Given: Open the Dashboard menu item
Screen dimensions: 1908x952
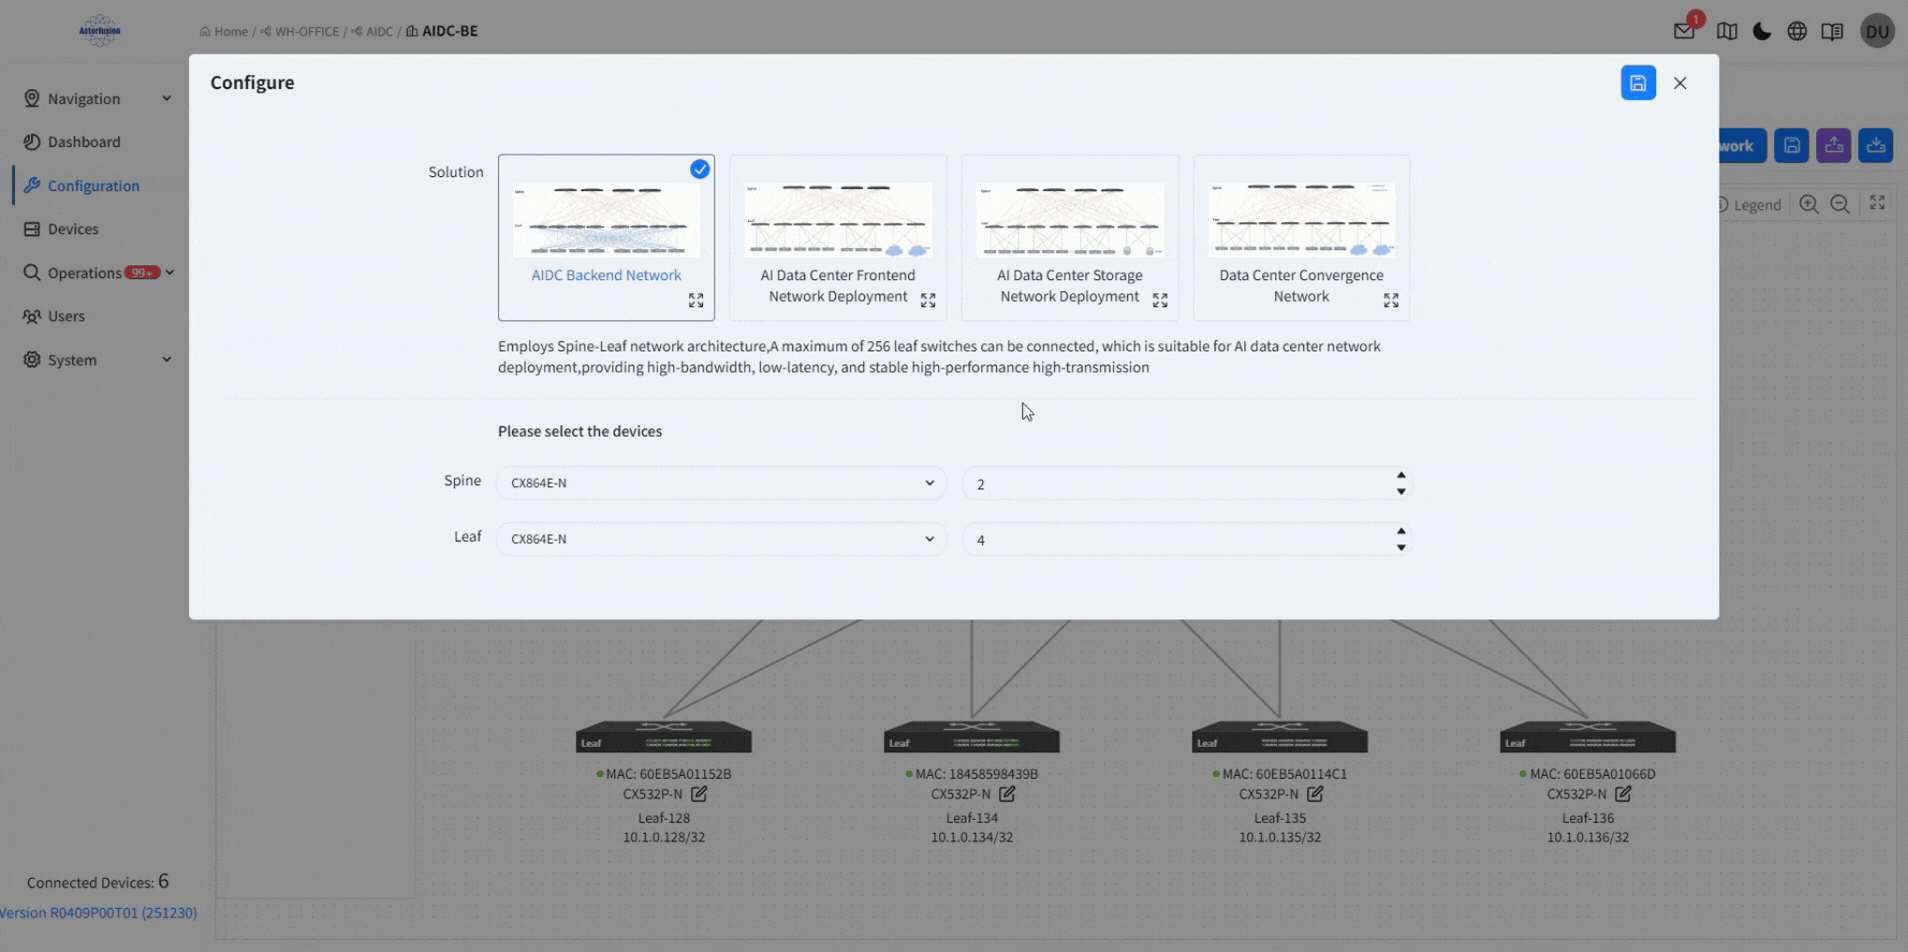Looking at the screenshot, I should [84, 142].
